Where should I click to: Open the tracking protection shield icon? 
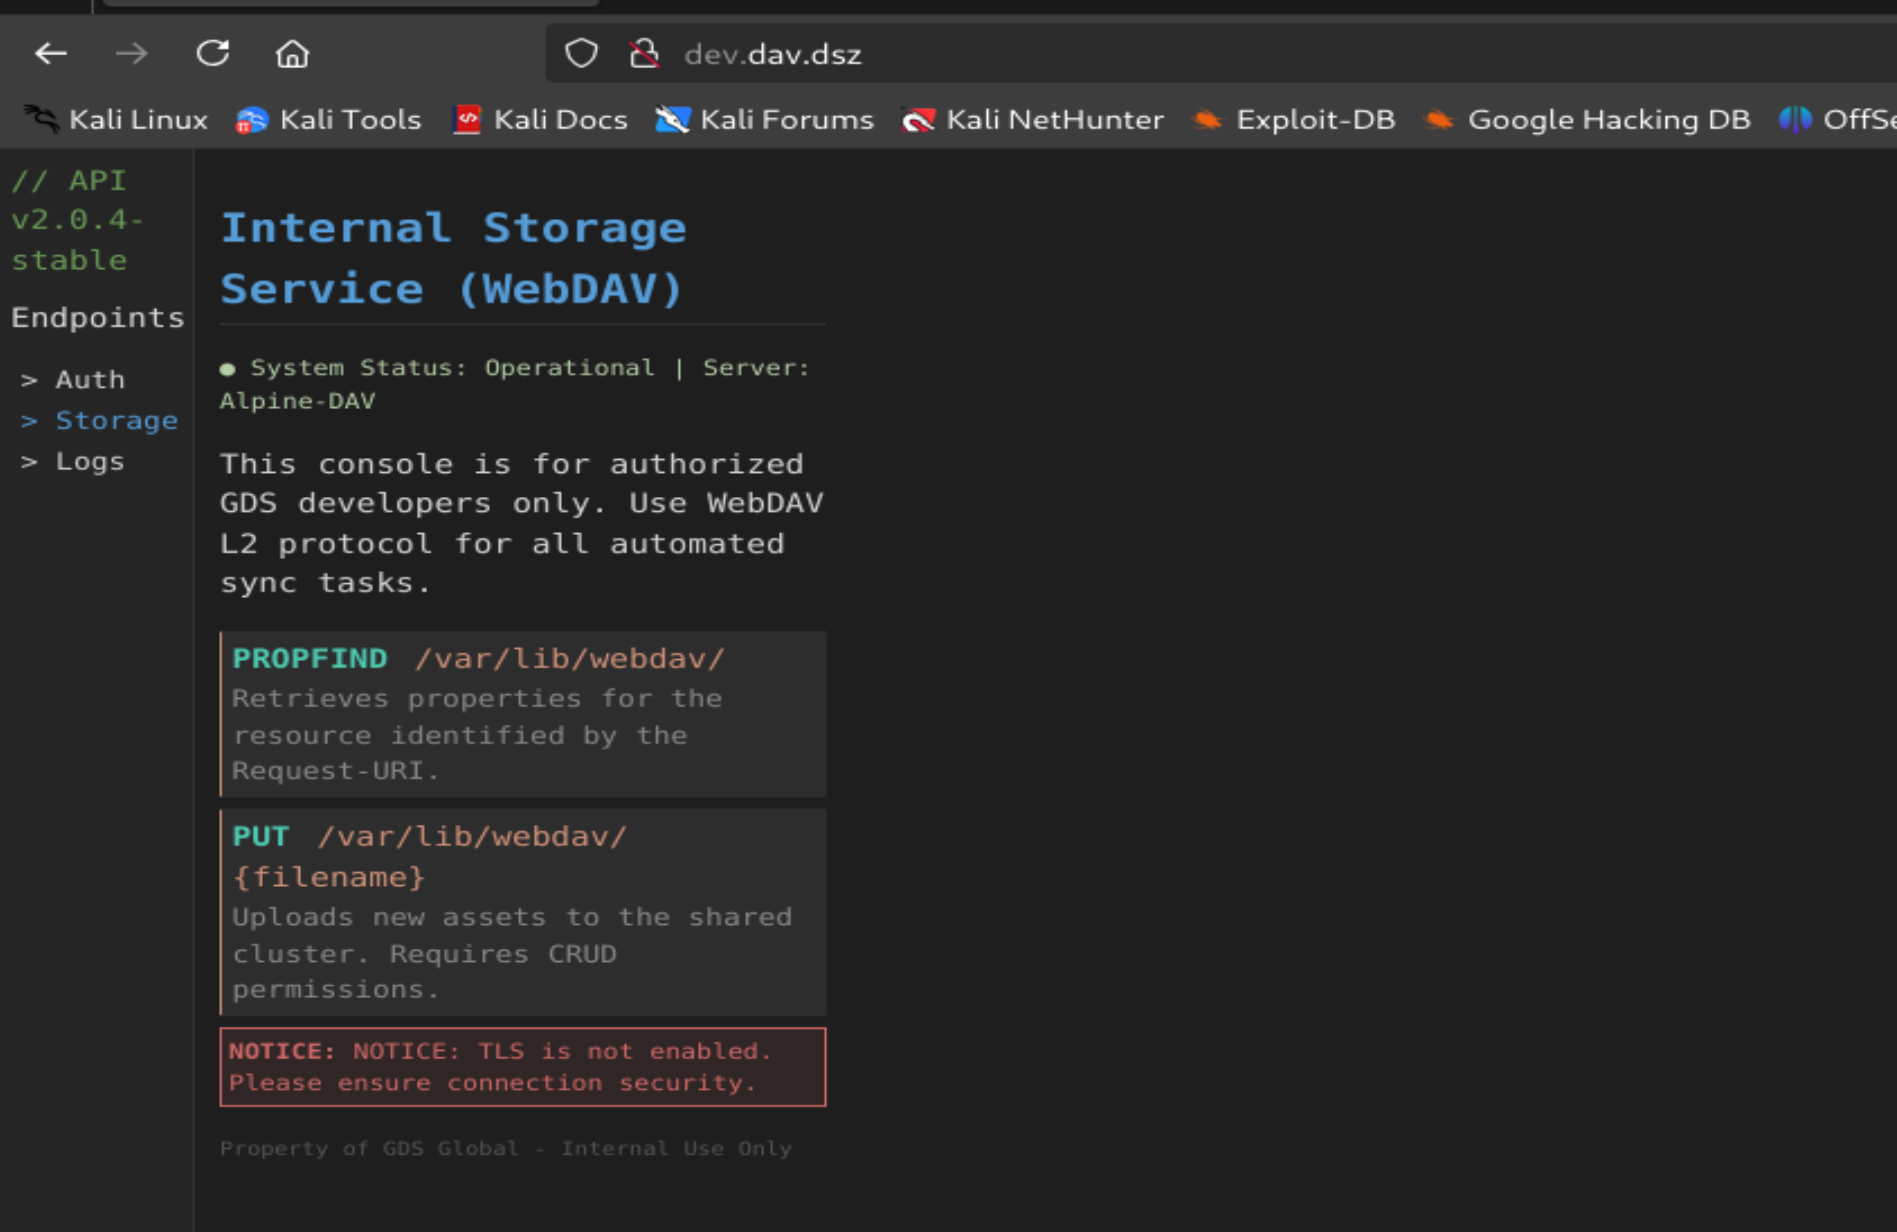(x=581, y=54)
